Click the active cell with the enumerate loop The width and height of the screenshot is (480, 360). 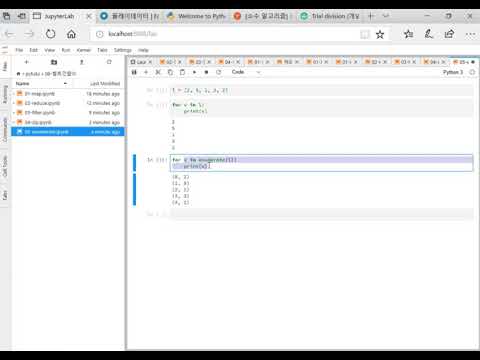tap(321, 163)
